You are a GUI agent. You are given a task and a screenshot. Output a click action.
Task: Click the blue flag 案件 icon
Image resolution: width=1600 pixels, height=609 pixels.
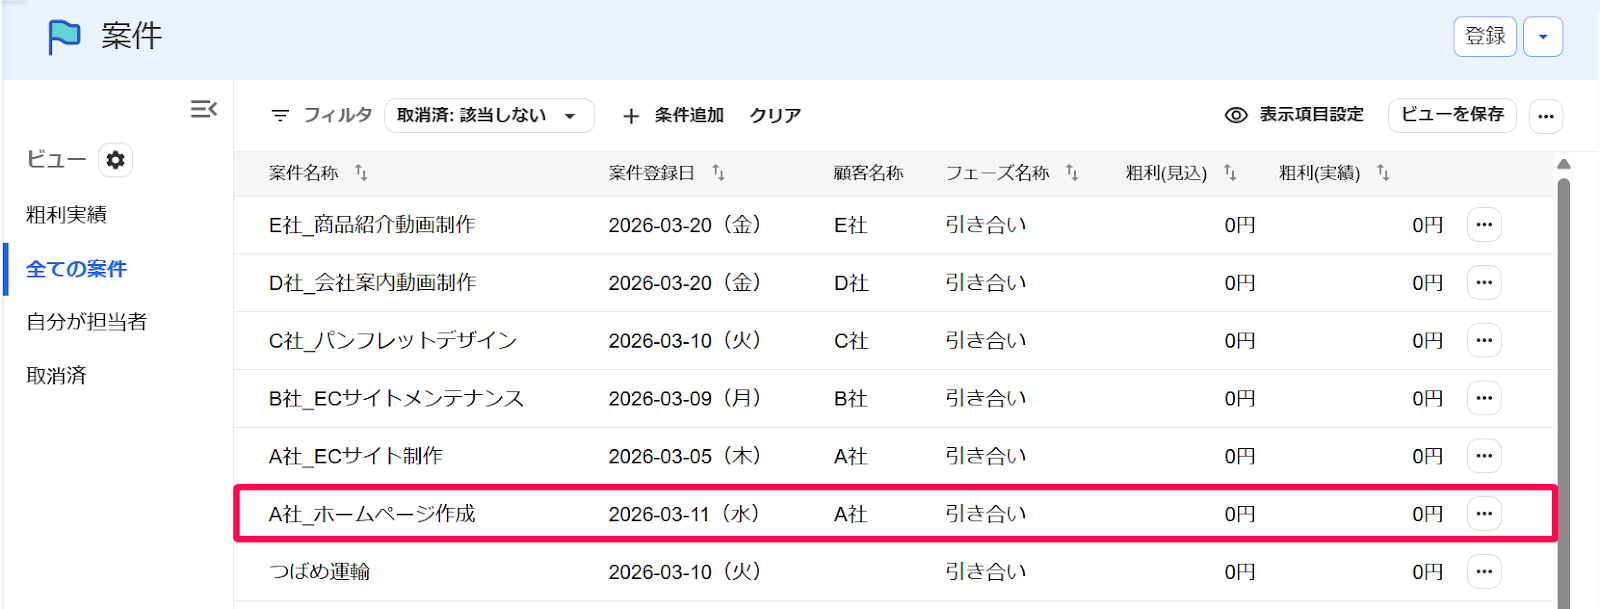pos(64,37)
